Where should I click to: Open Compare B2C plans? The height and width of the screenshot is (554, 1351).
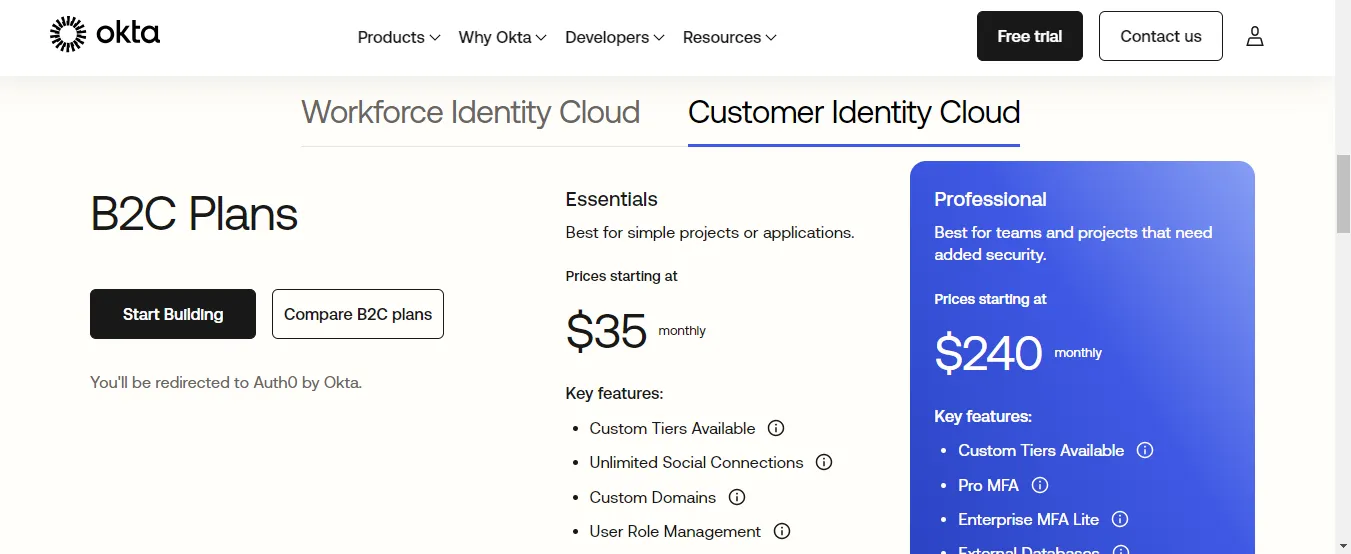click(358, 314)
